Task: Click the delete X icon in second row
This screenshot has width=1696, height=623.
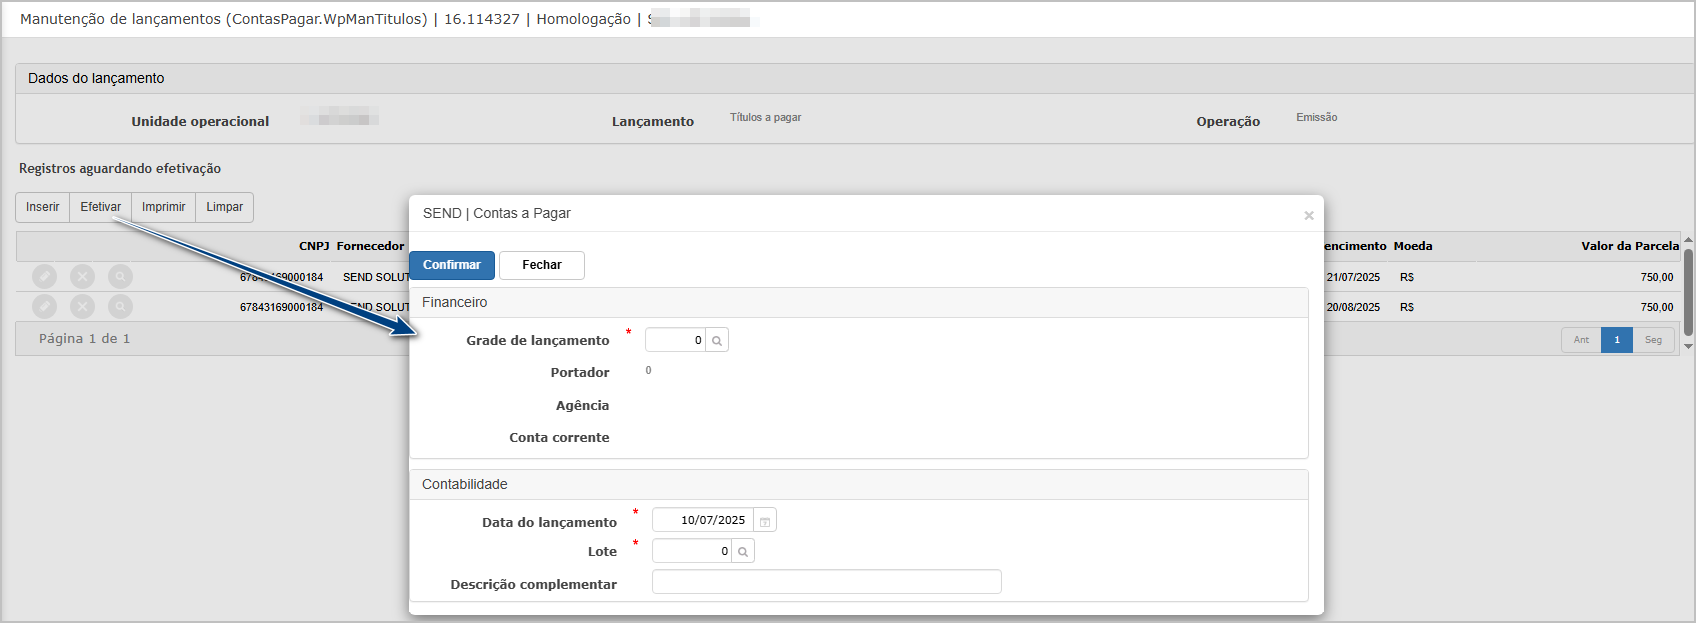Action: (82, 306)
